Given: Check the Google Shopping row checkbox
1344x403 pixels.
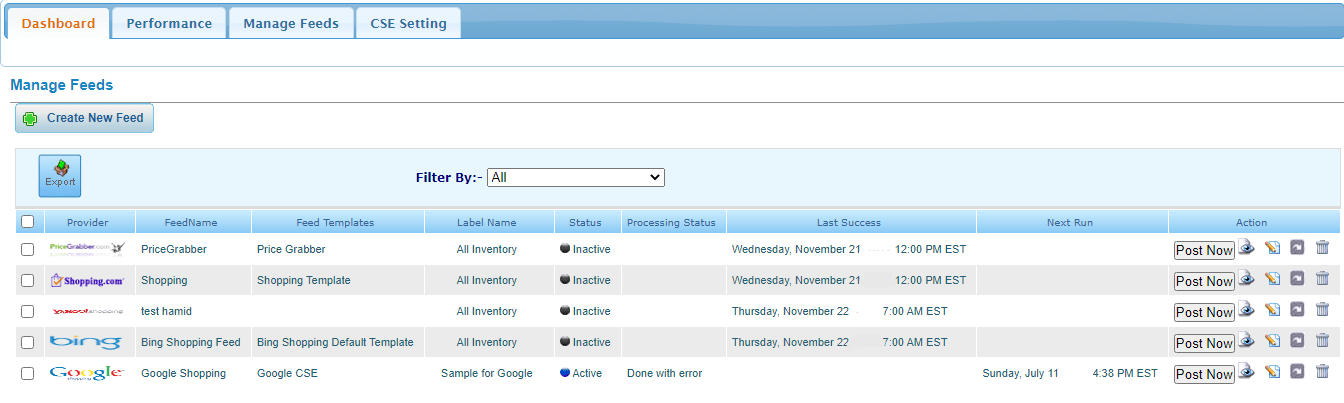Looking at the screenshot, I should coord(28,373).
